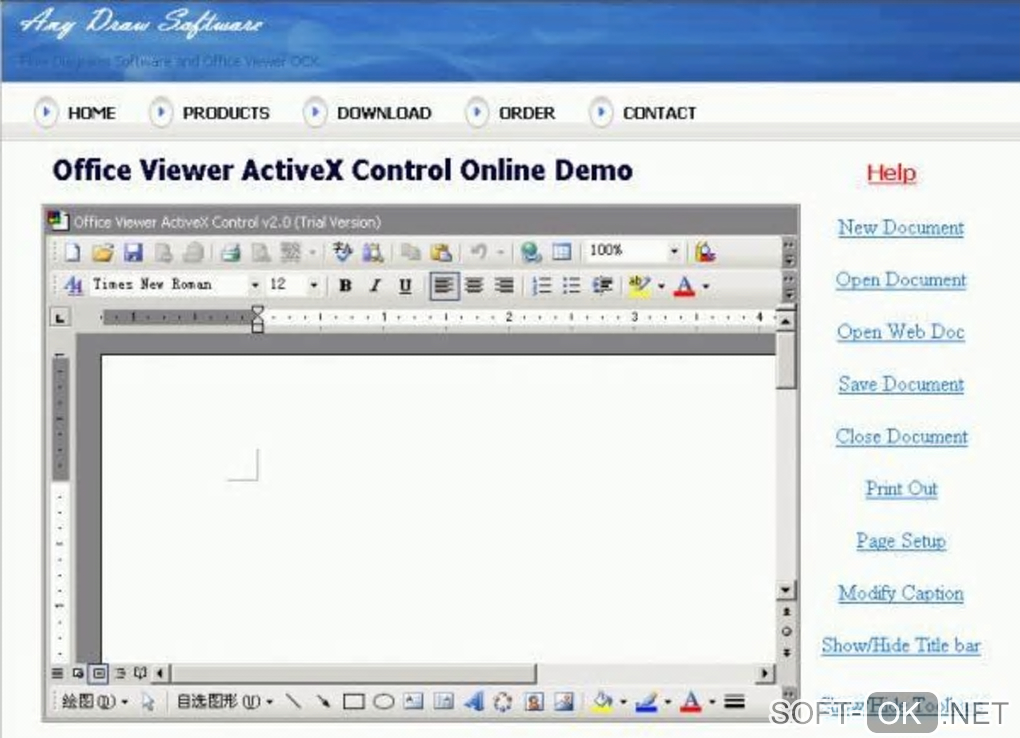The image size is (1020, 738).
Task: Click the tab stop selector on ruler
Action: (x=60, y=318)
